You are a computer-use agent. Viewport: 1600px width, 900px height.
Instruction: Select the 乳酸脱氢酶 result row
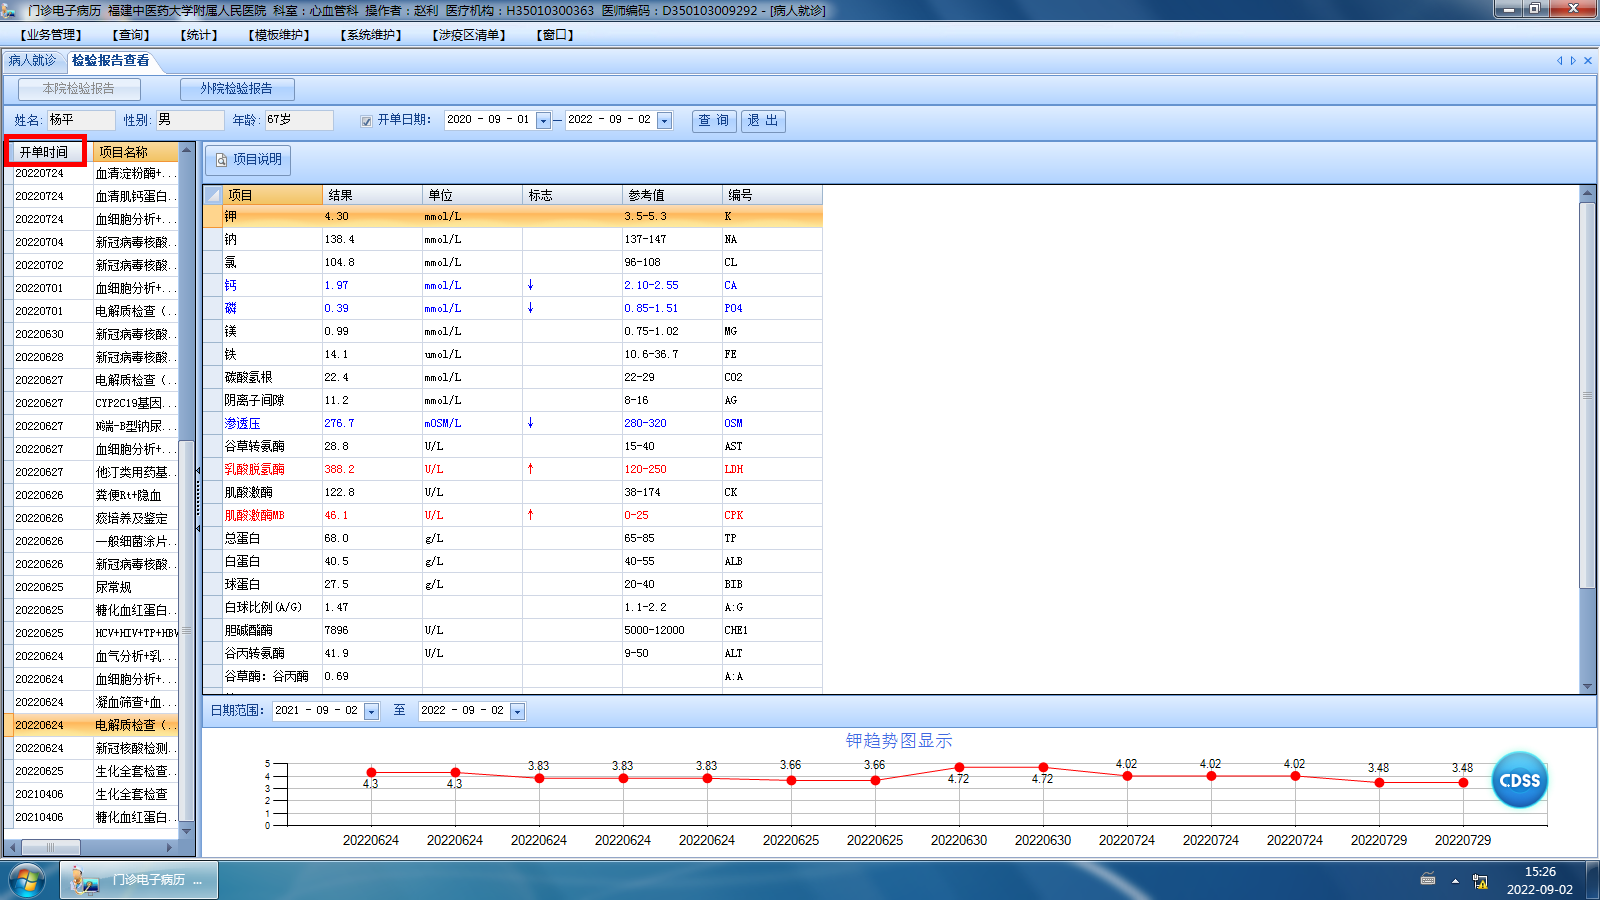[513, 470]
